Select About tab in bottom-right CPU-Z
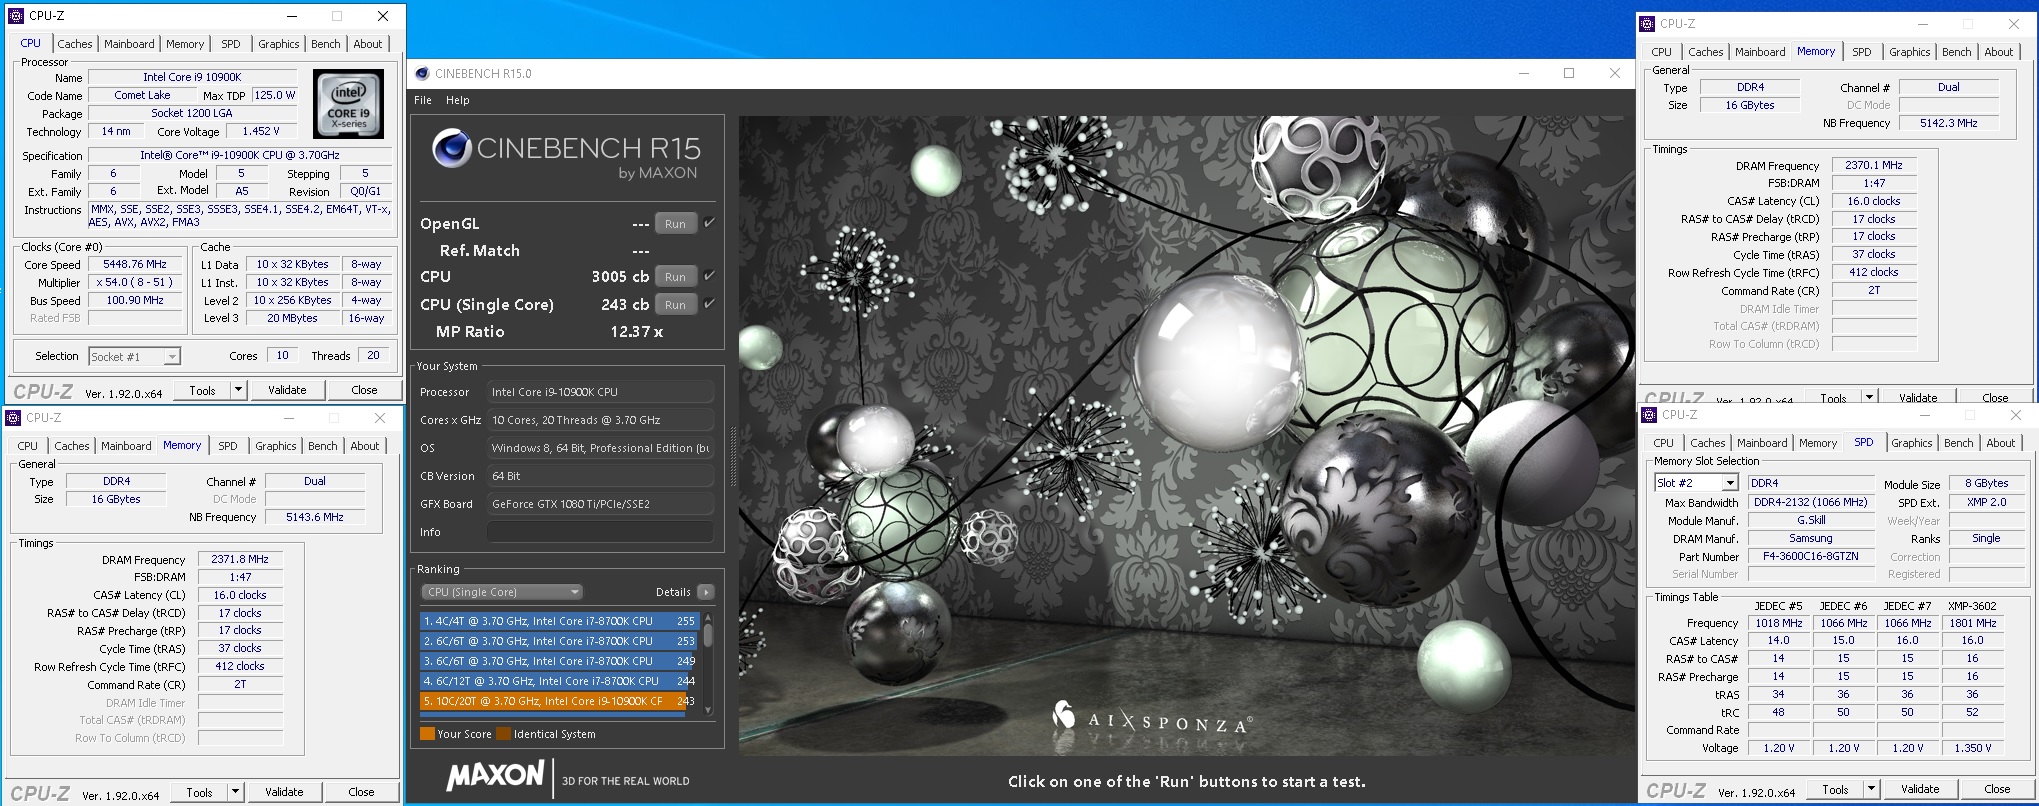The height and width of the screenshot is (806, 2039). point(2001,443)
